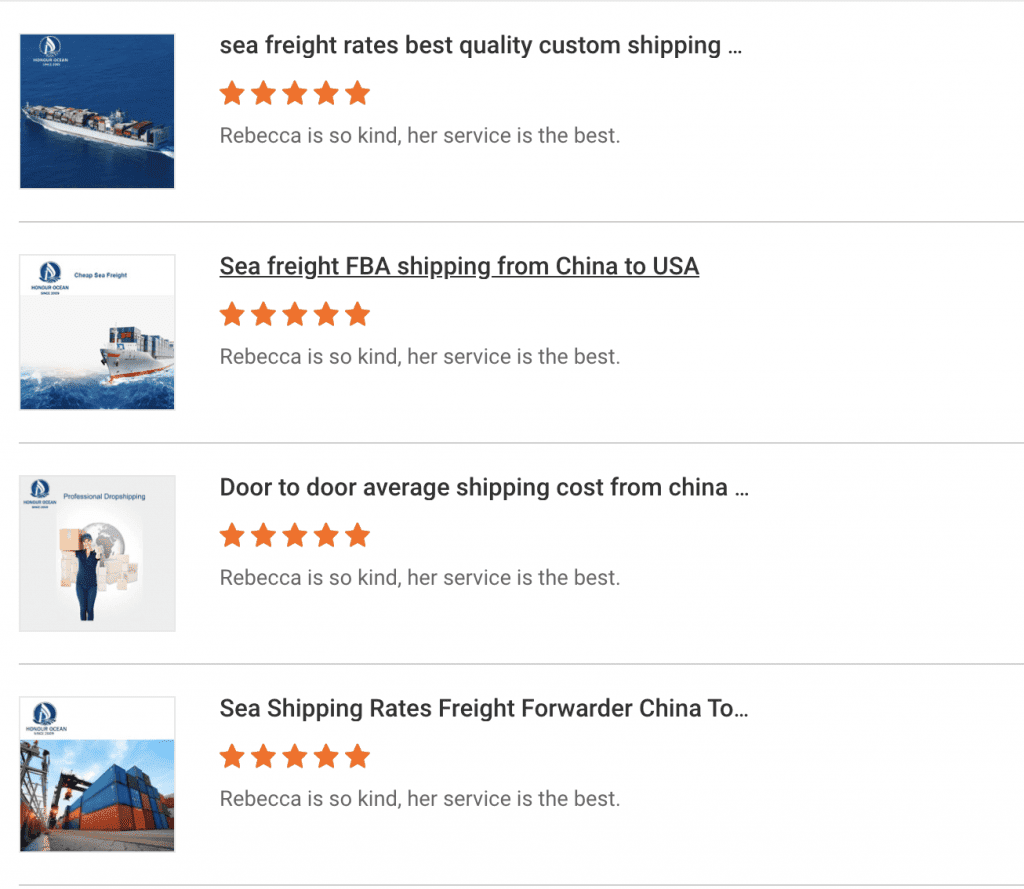
Task: Click first star under Sea Shipping Rates listing
Action: pos(232,757)
